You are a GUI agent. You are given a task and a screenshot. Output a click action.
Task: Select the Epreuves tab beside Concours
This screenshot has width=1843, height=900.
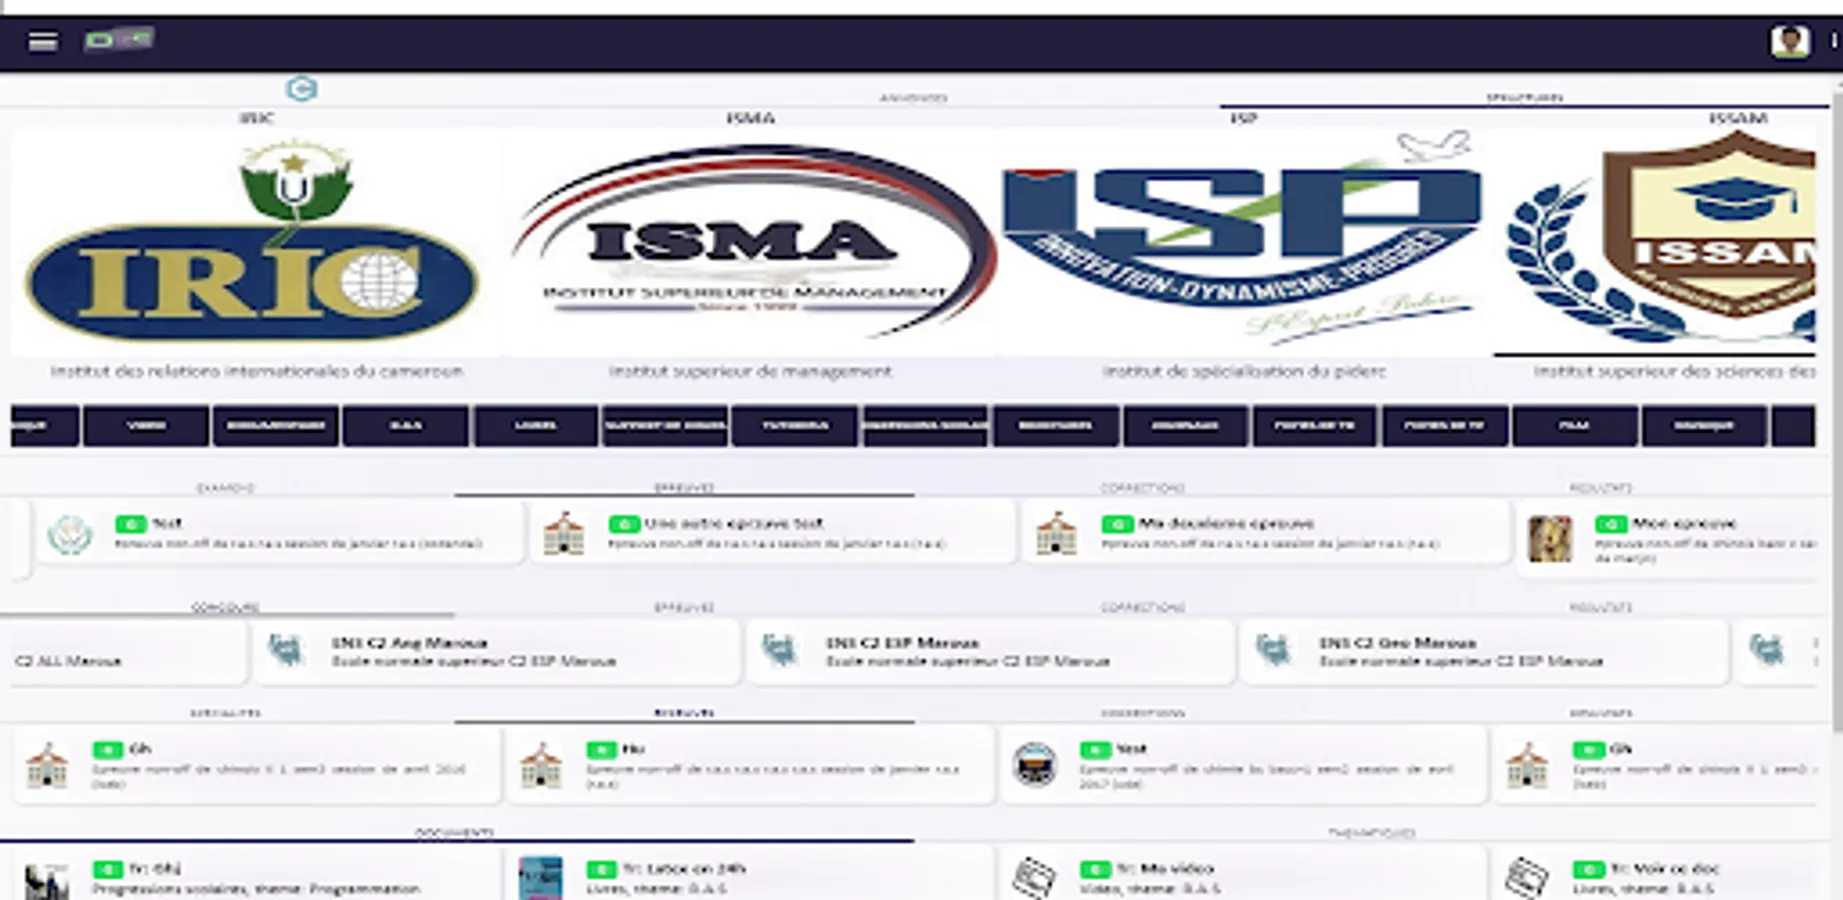coord(684,607)
